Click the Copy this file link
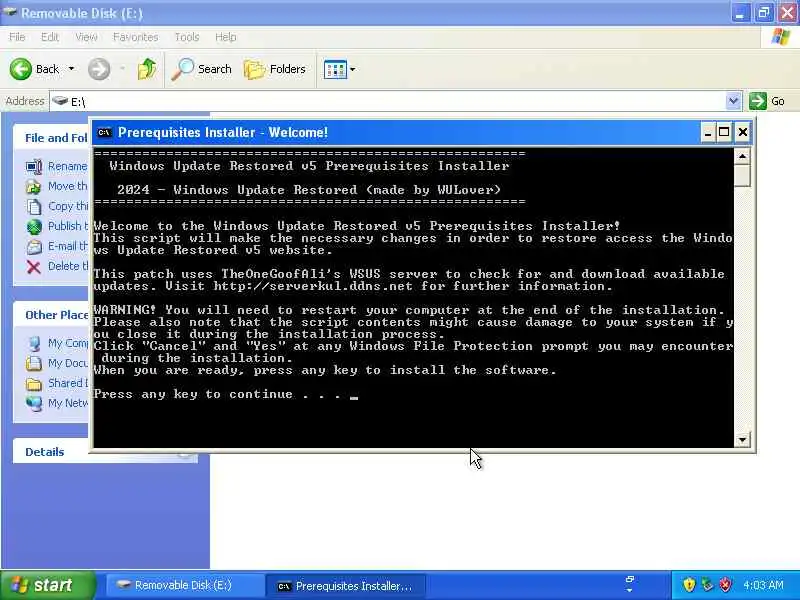 tap(67, 206)
